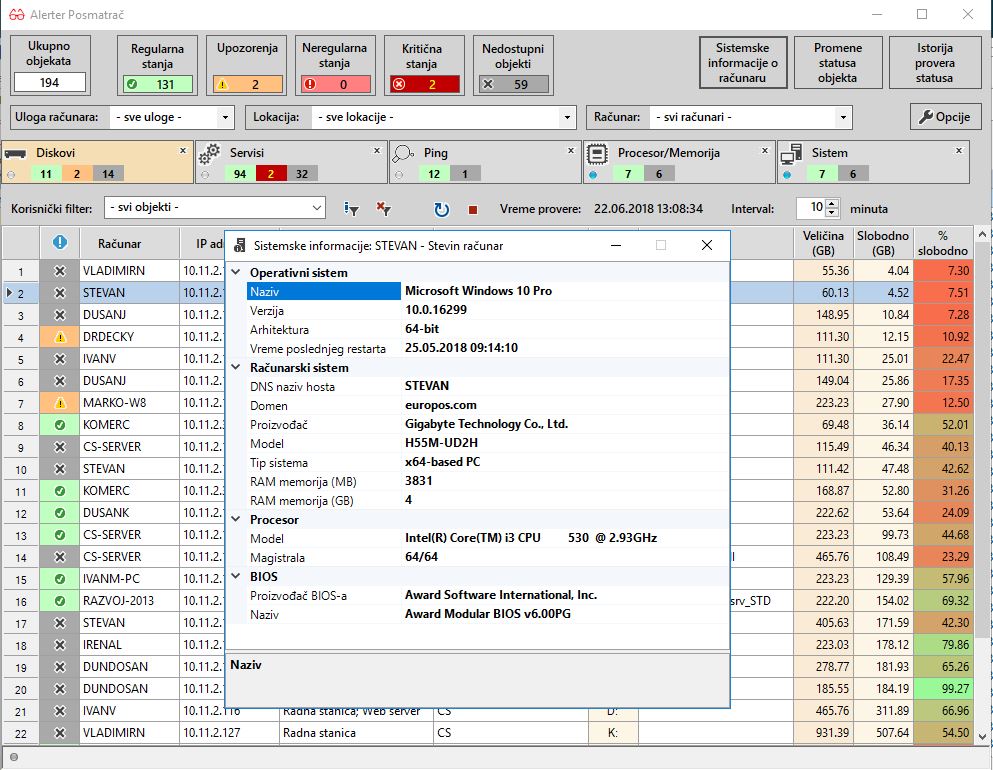Collapse the BIOS section
993x770 pixels.
point(236,576)
